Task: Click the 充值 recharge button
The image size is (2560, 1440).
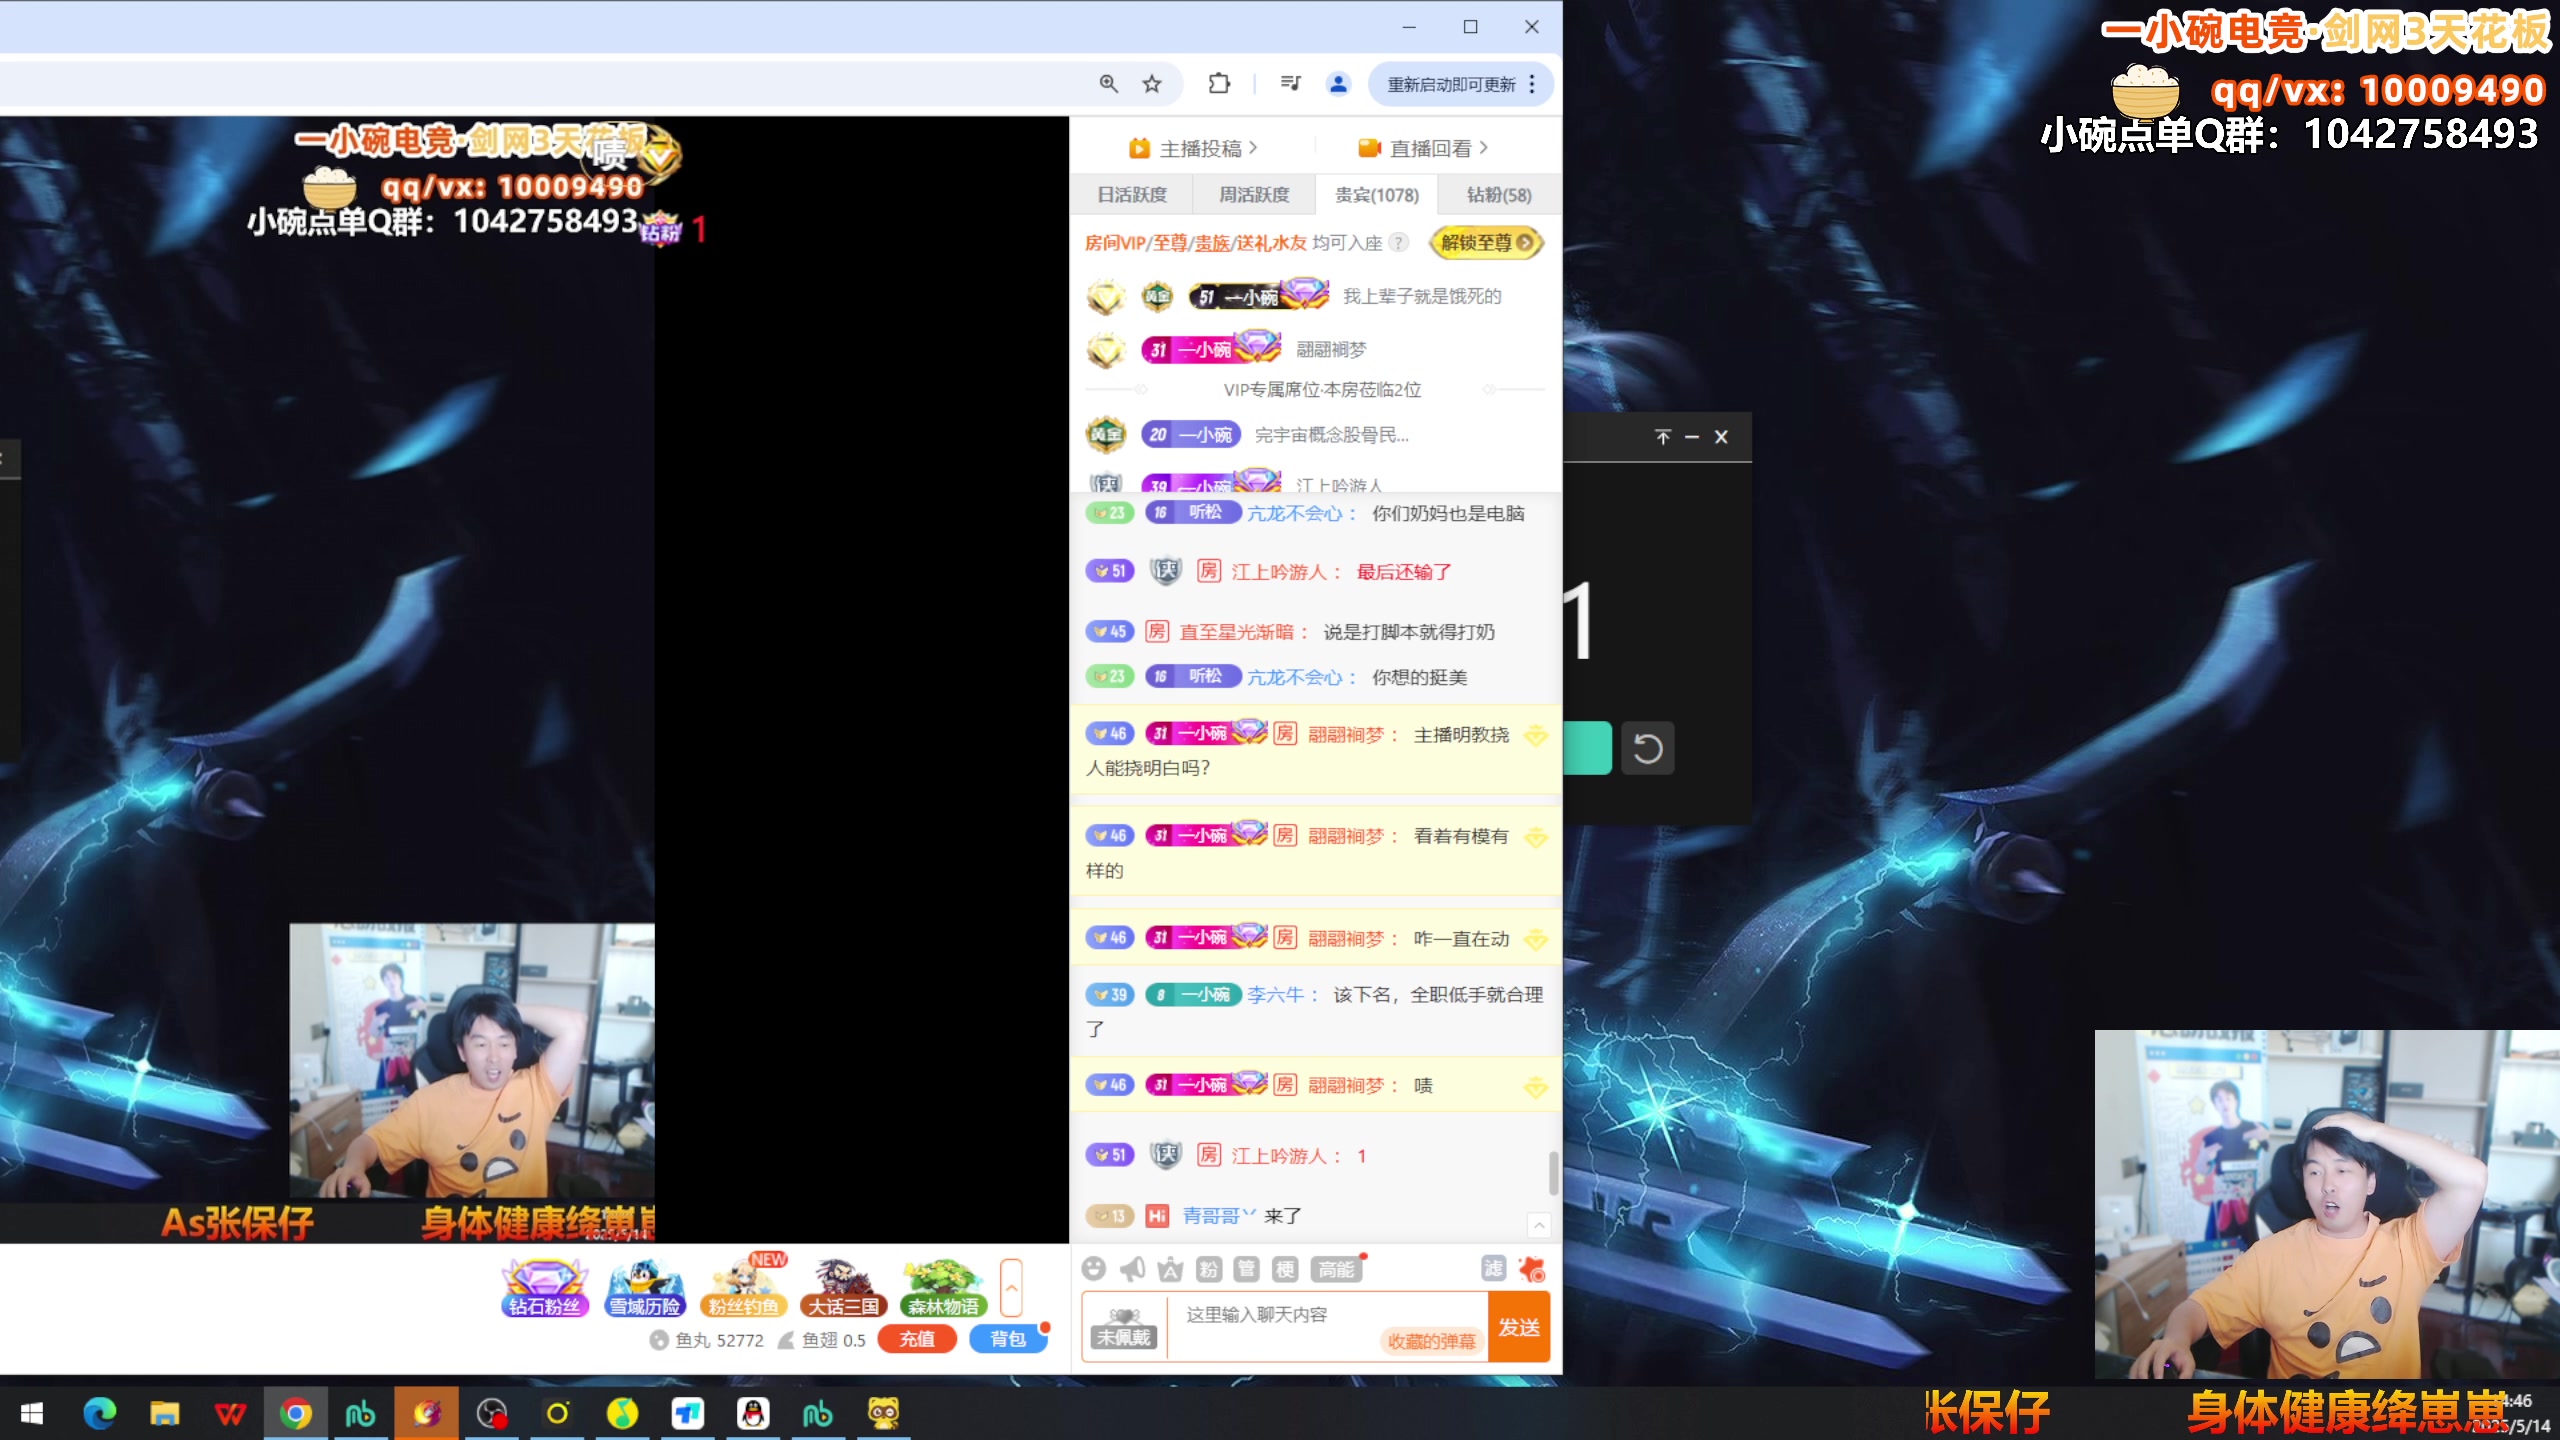Action: coord(917,1339)
